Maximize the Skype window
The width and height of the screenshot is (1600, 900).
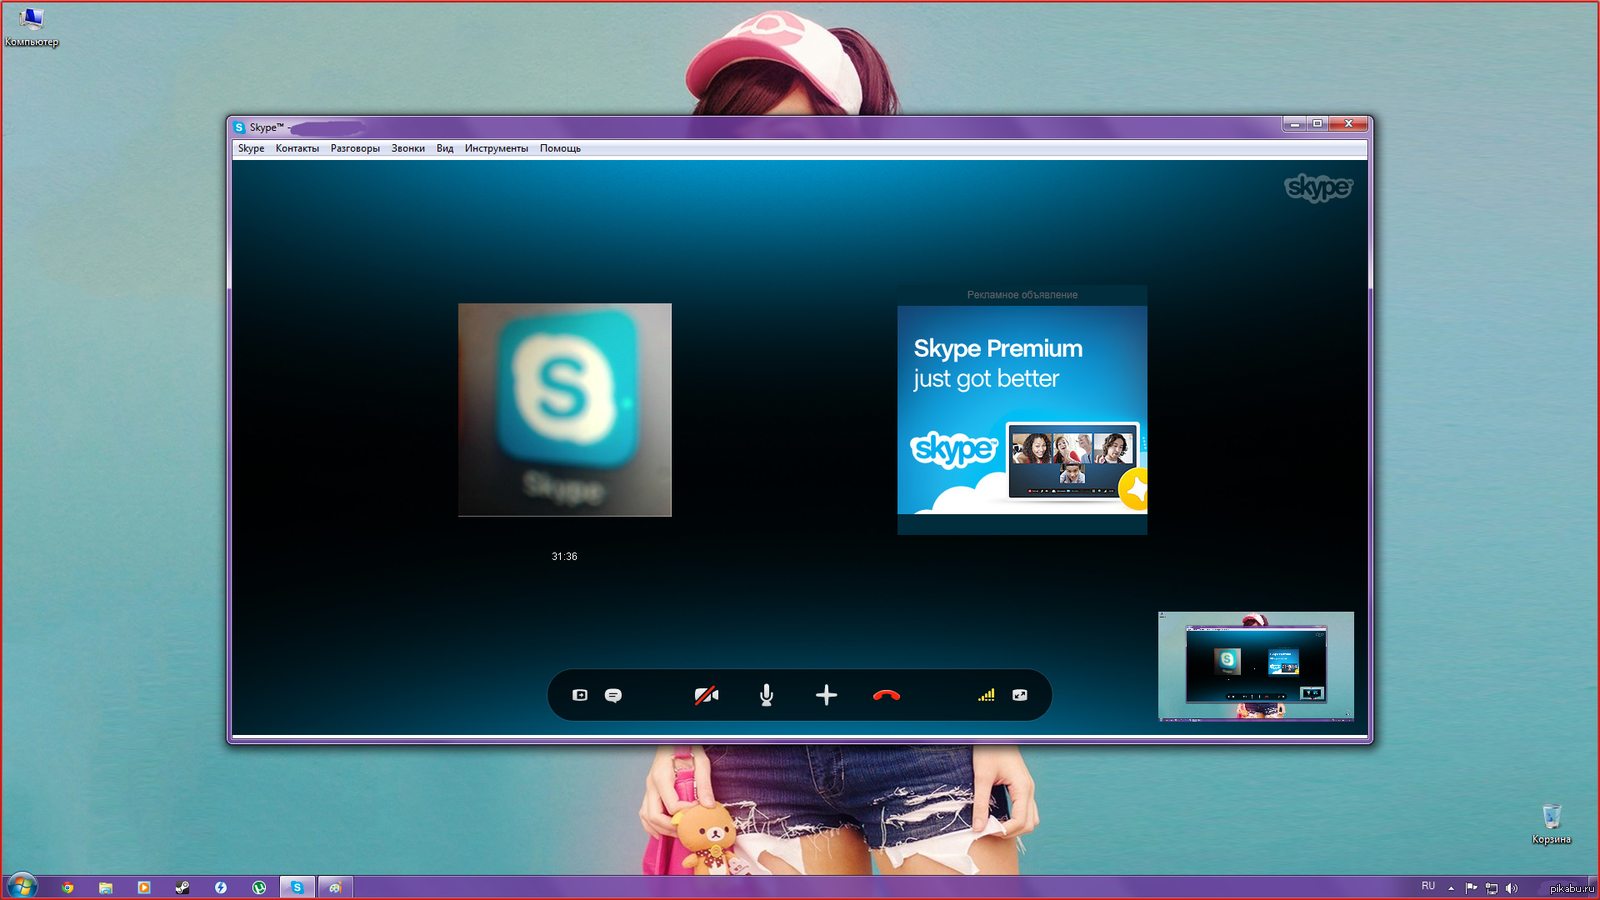click(x=1318, y=124)
